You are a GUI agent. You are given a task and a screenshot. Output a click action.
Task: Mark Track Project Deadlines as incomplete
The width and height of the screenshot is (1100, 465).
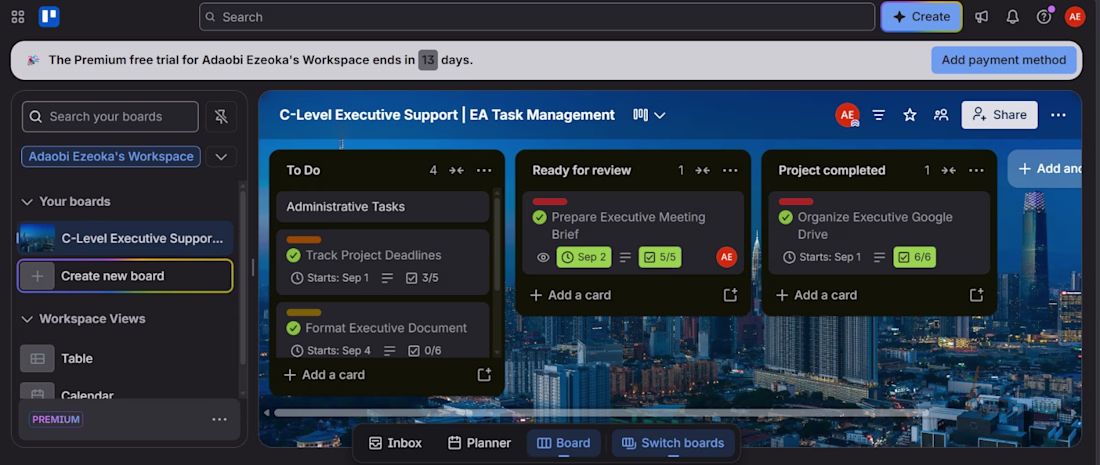[294, 255]
